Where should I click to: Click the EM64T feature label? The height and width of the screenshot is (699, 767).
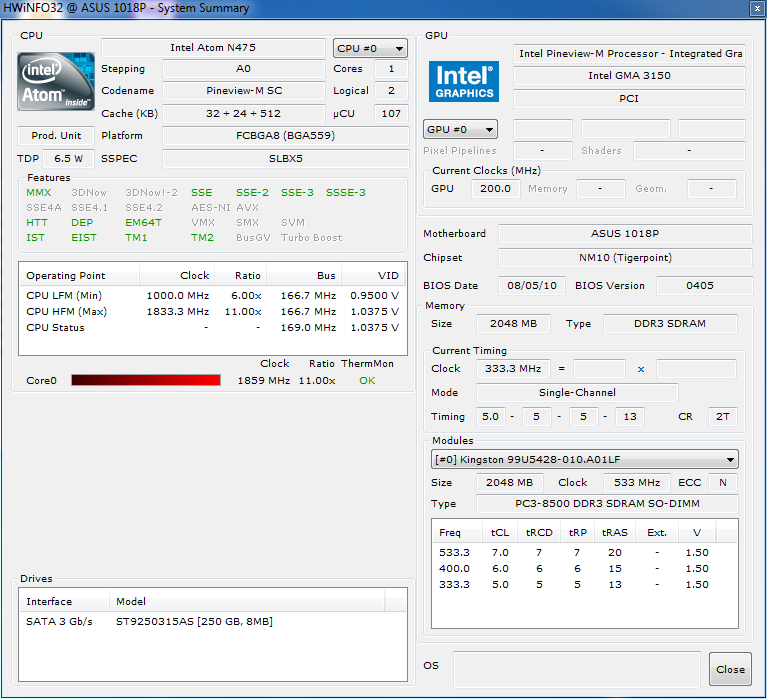pos(143,223)
